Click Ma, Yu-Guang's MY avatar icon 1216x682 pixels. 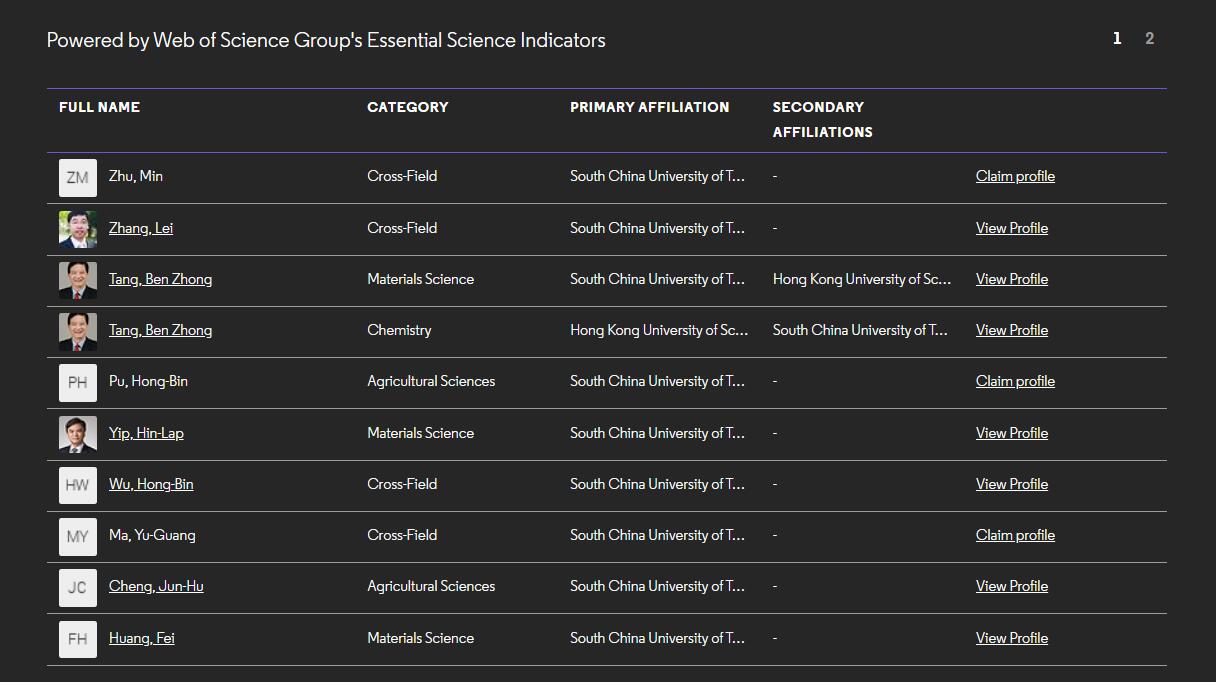coord(78,536)
